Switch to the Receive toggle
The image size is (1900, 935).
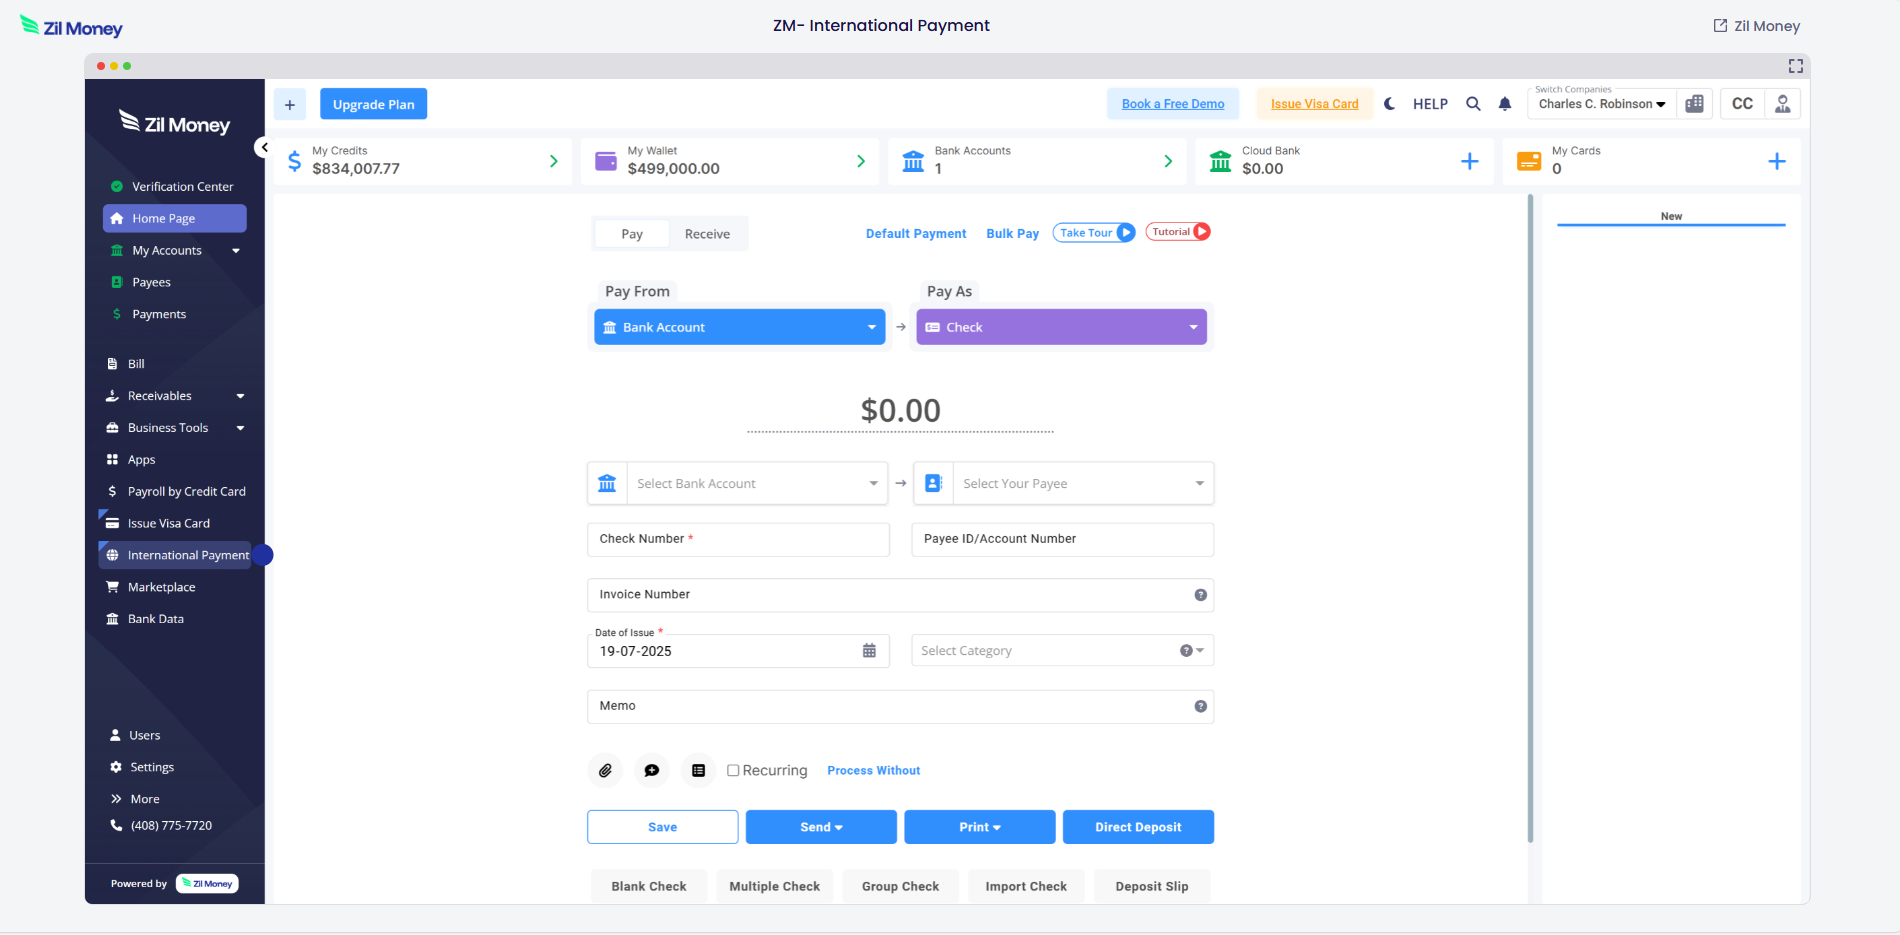click(x=707, y=234)
